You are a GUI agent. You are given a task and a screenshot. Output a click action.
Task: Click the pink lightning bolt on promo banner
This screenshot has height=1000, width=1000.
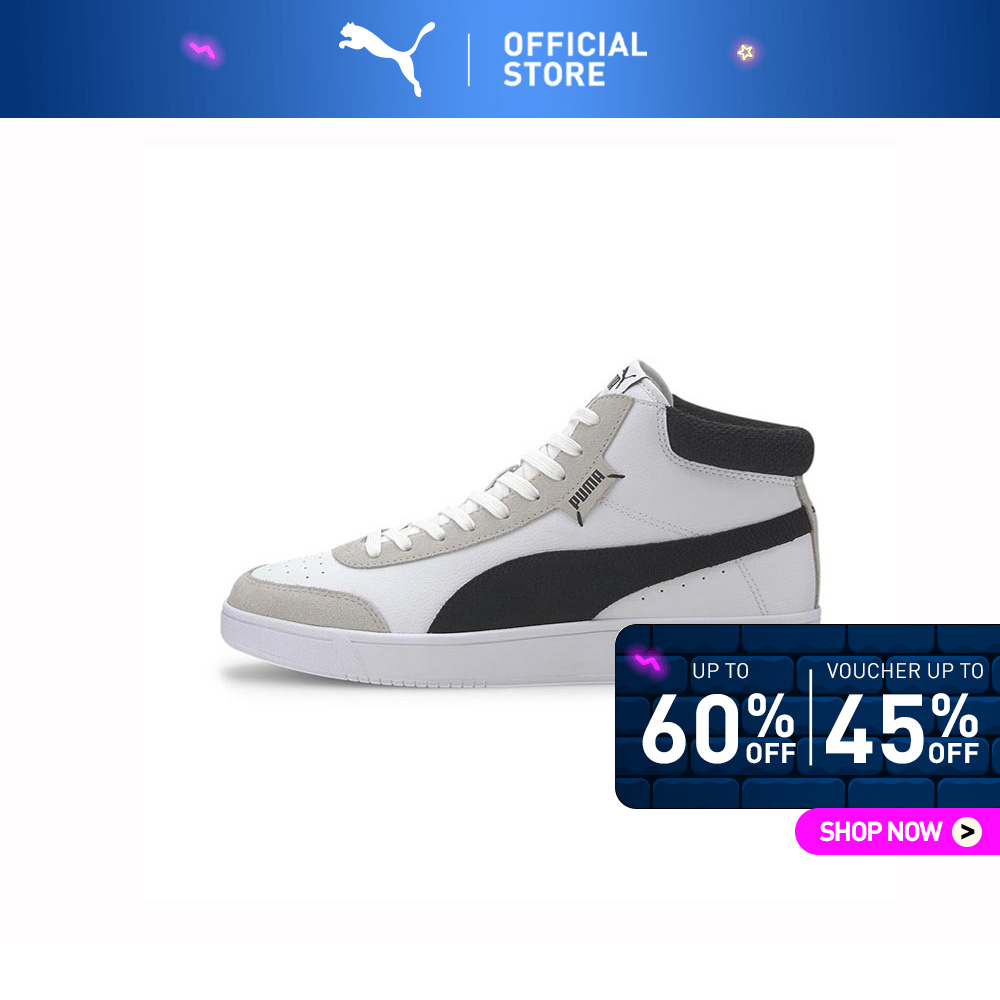647,663
